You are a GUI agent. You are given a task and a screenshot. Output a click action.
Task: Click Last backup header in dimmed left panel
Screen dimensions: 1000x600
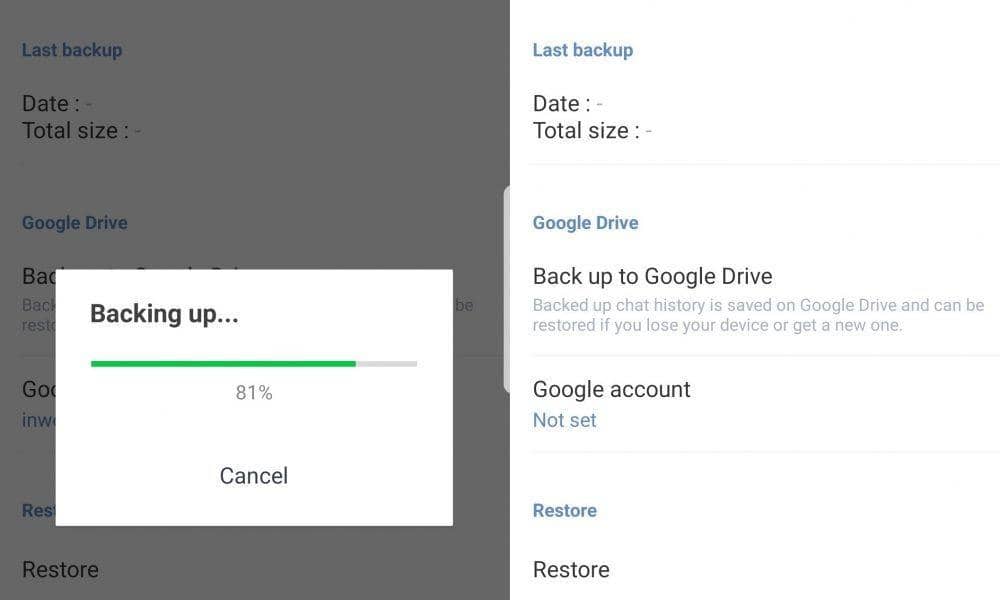[72, 50]
